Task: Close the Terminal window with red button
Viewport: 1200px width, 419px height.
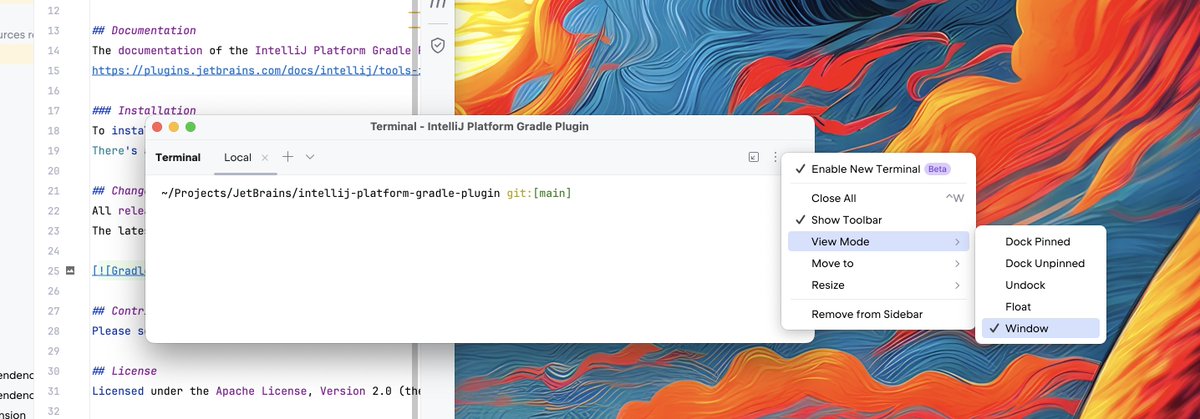Action: 157,127
